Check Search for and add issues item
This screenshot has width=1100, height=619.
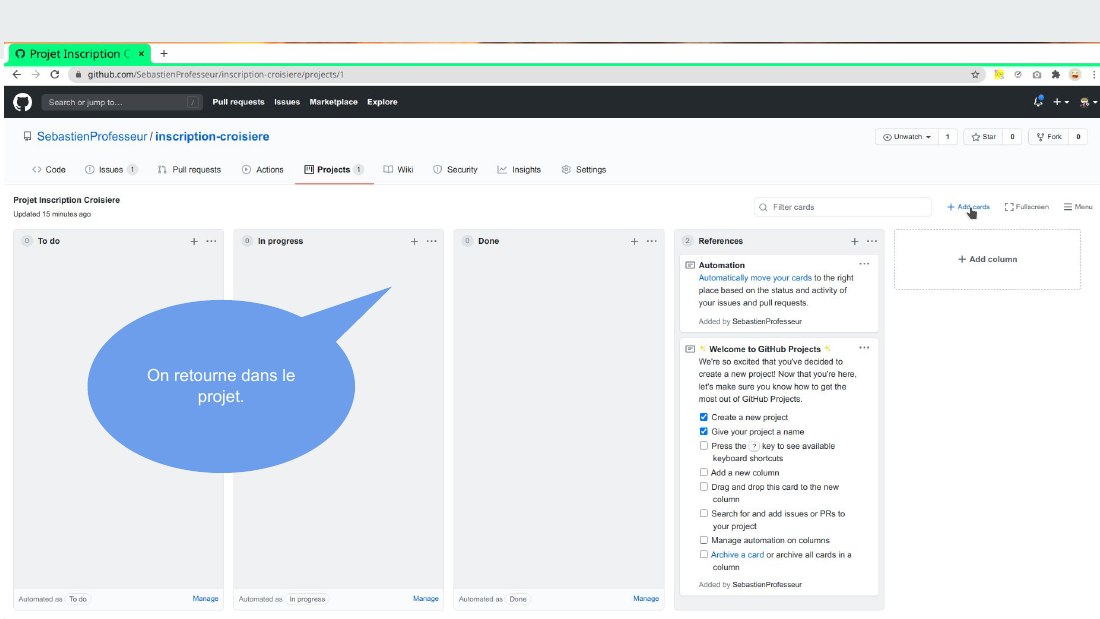tap(704, 513)
